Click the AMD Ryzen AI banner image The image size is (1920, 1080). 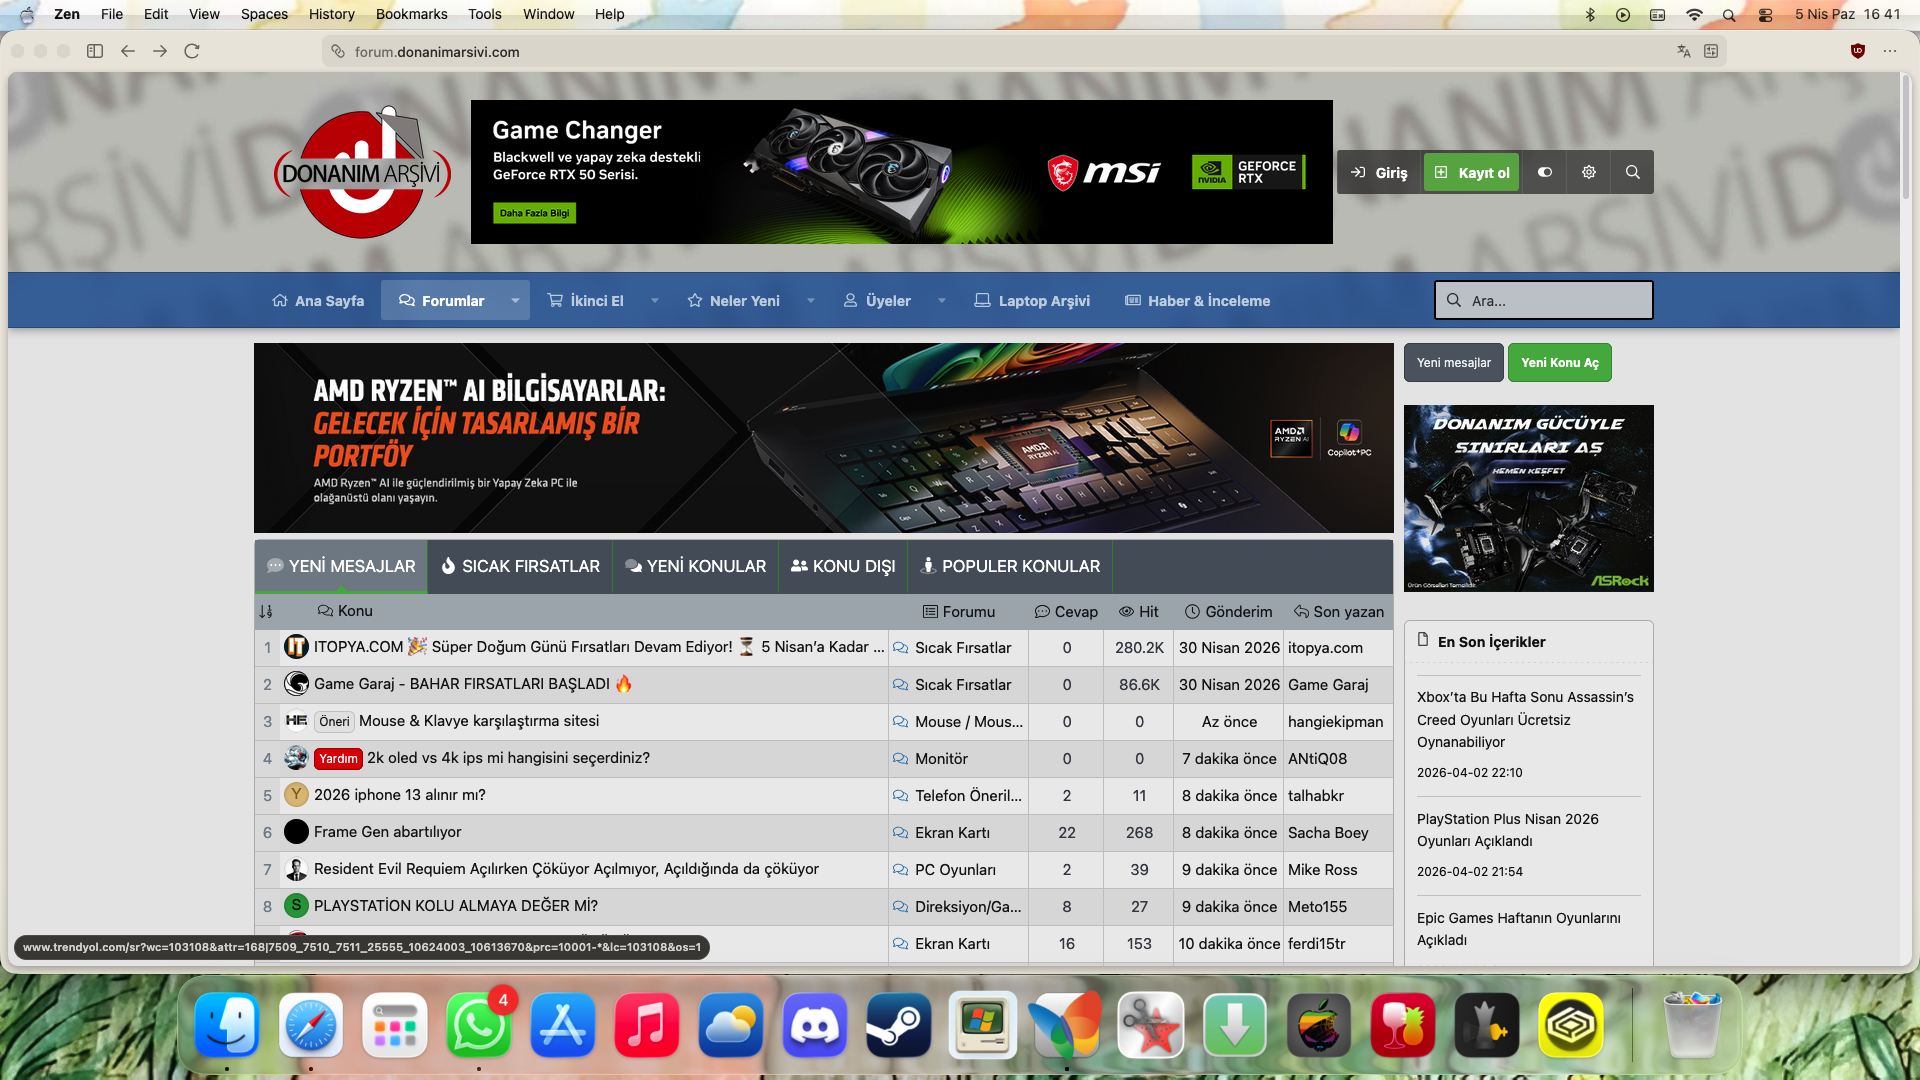823,437
